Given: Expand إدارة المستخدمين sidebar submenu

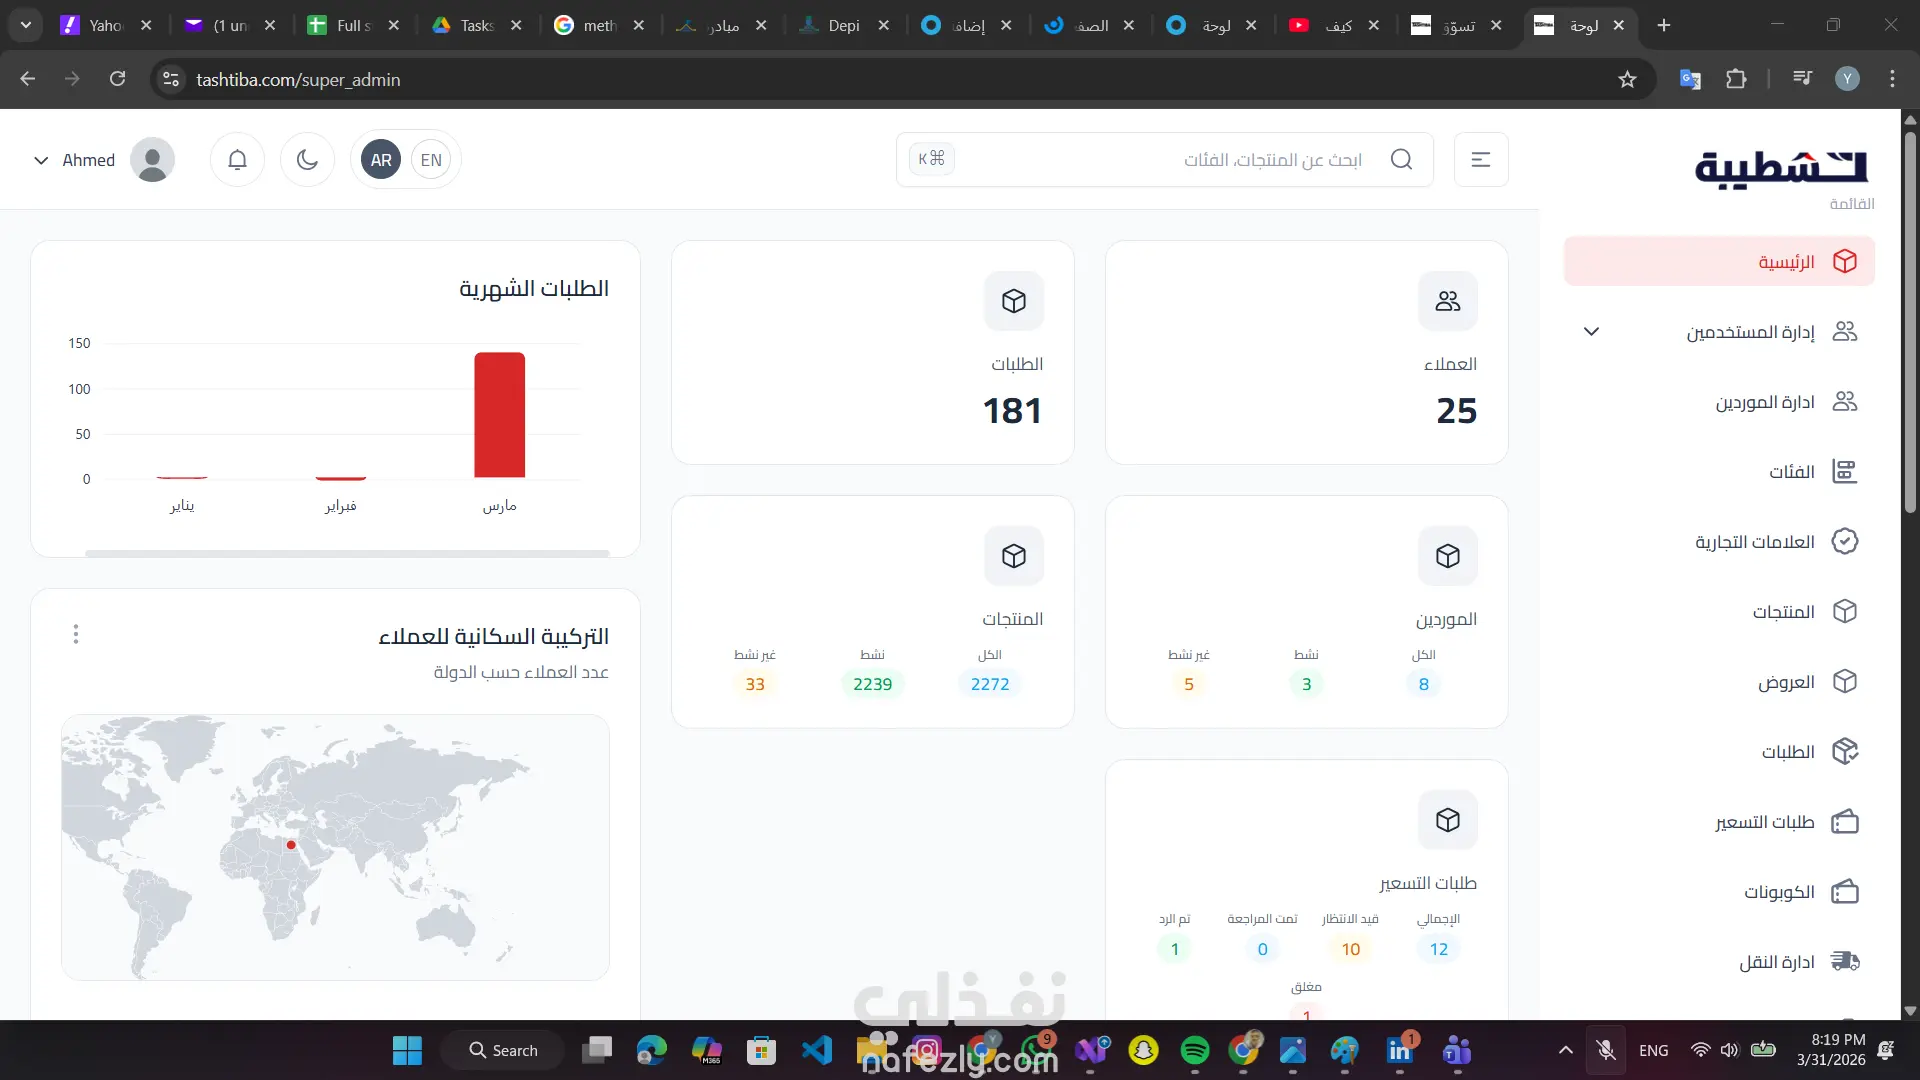Looking at the screenshot, I should [1591, 332].
